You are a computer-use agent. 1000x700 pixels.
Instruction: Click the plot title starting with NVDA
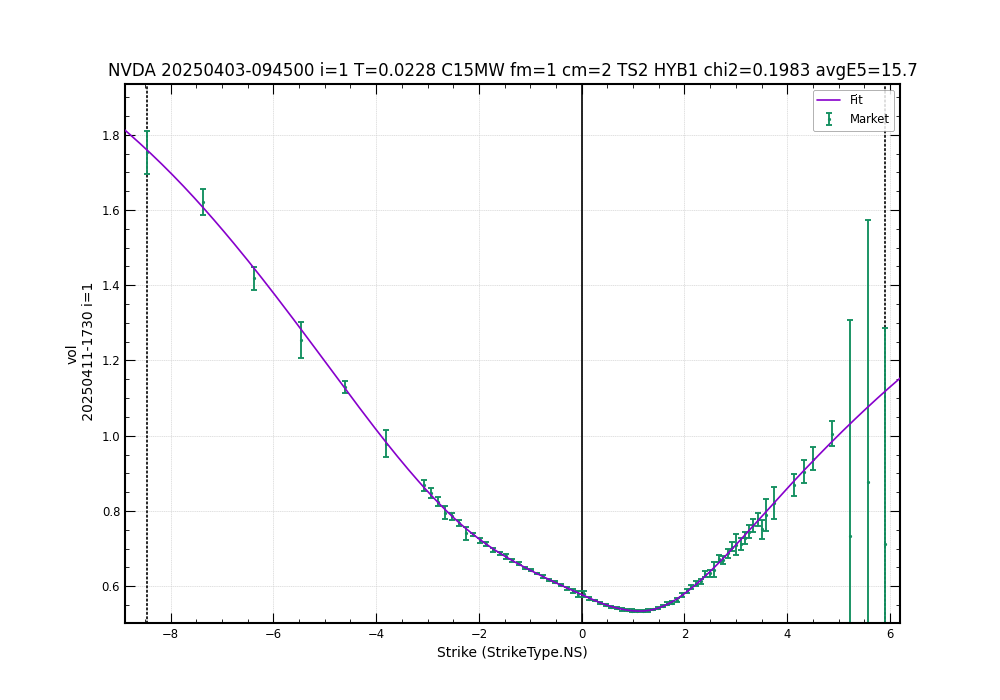(512, 71)
